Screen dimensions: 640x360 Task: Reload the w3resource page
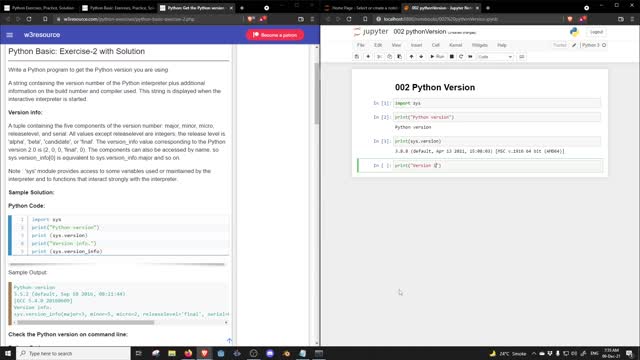click(29, 19)
